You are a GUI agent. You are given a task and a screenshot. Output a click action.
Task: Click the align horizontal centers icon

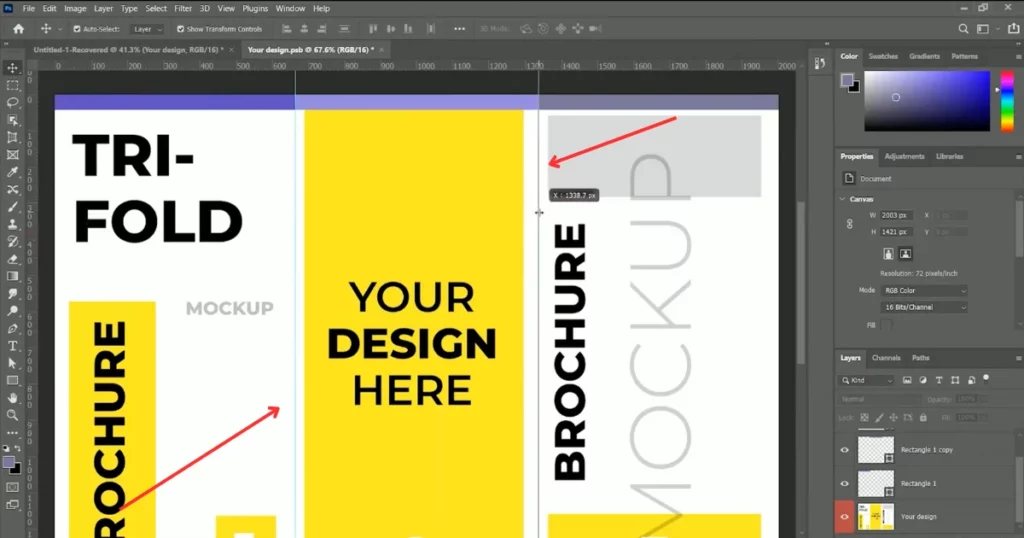tap(304, 29)
